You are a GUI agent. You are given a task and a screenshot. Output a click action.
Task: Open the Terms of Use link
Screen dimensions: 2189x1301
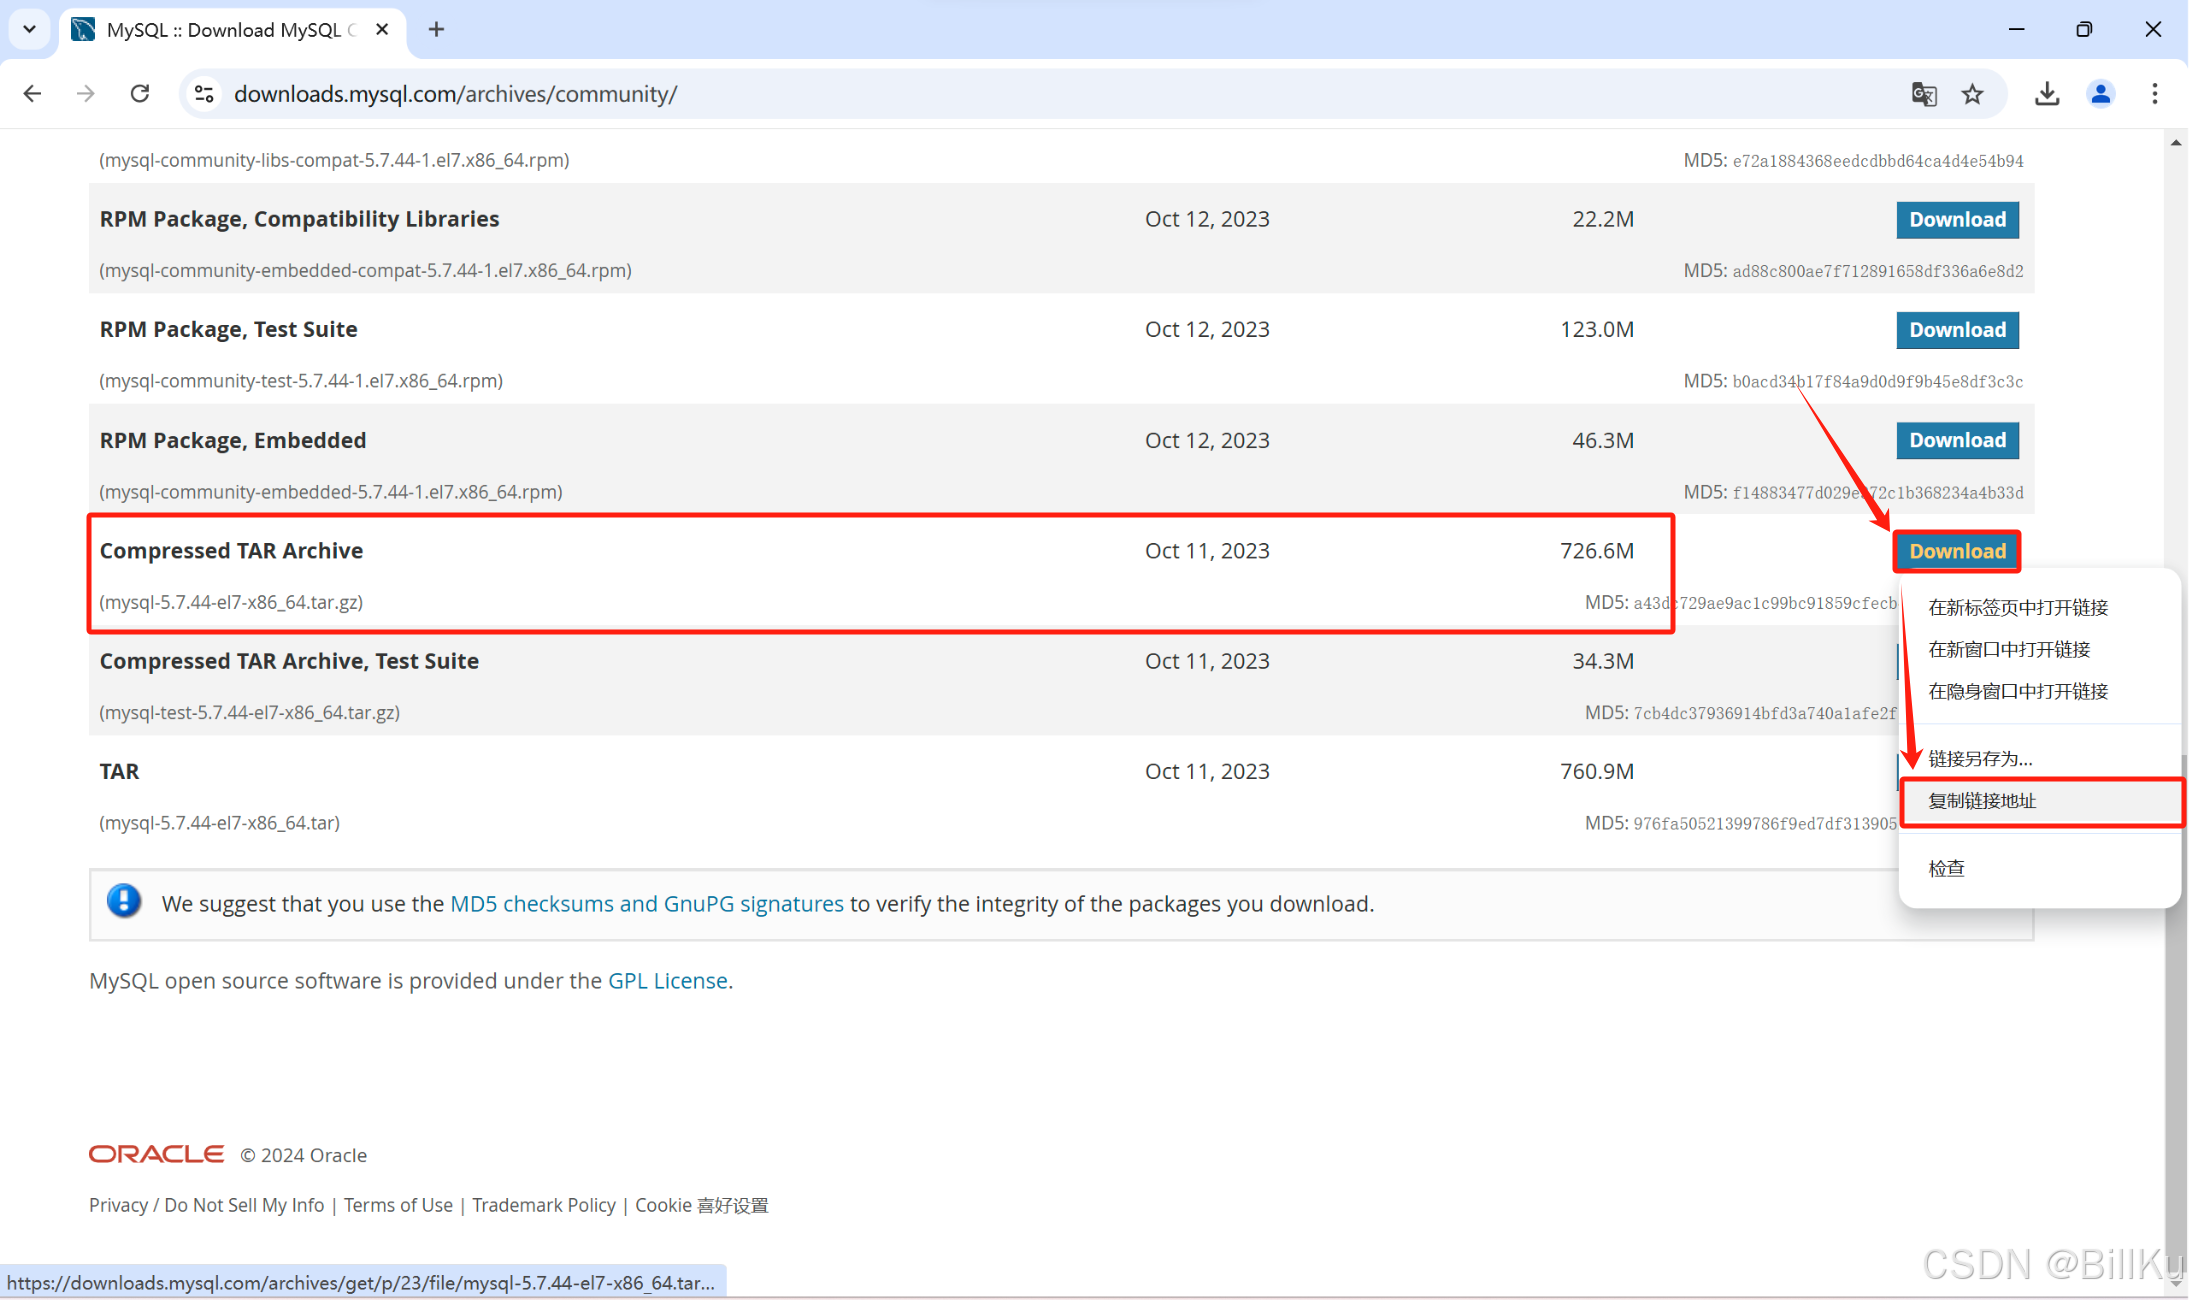click(398, 1205)
